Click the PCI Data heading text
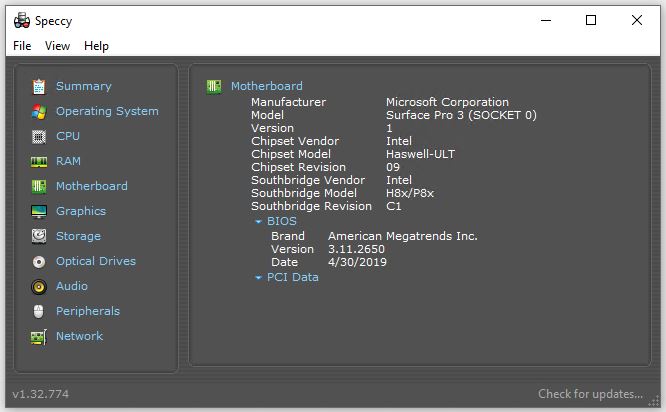 (293, 277)
